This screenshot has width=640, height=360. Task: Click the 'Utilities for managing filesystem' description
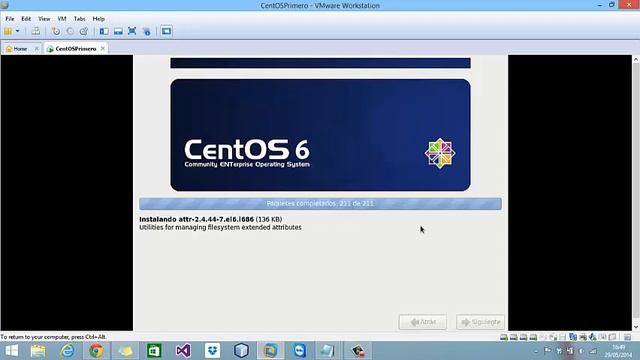pyautogui.click(x=220, y=227)
